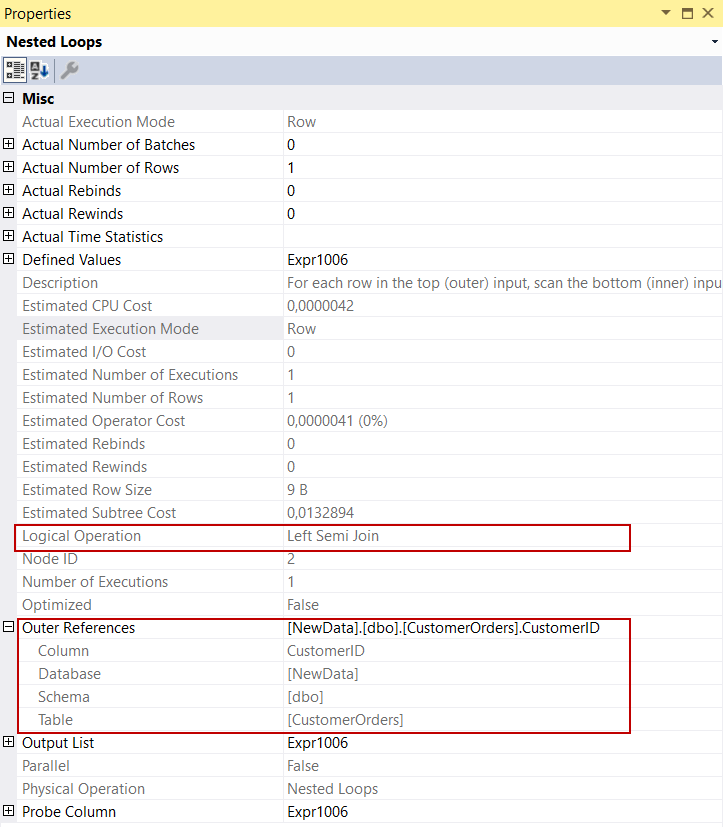Viewport: 723px width, 827px height.
Task: Sort properties alphabetically icon
Action: coord(40,70)
